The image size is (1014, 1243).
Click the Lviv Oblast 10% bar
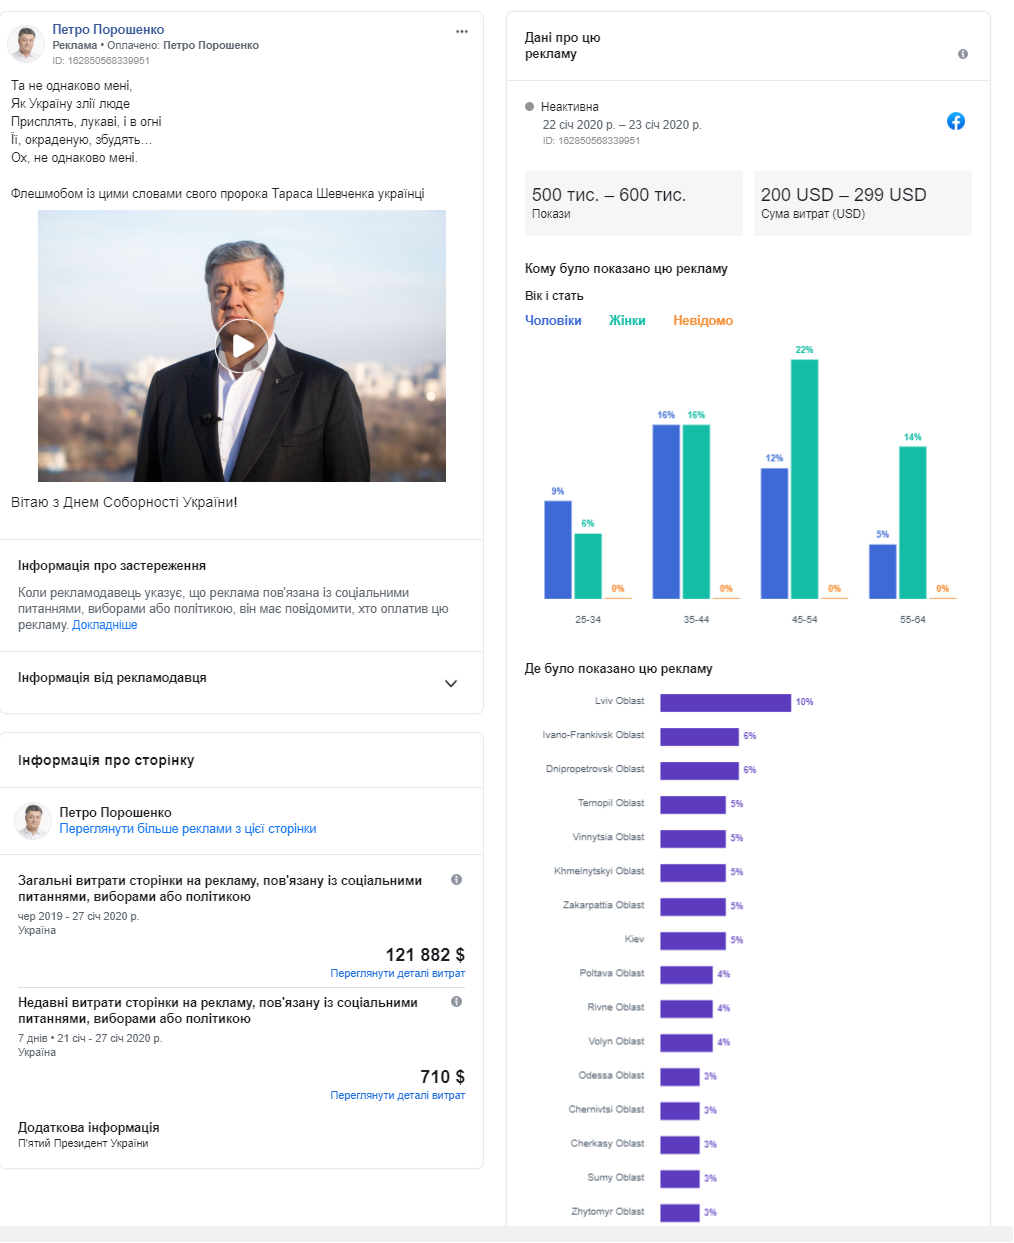(x=725, y=703)
